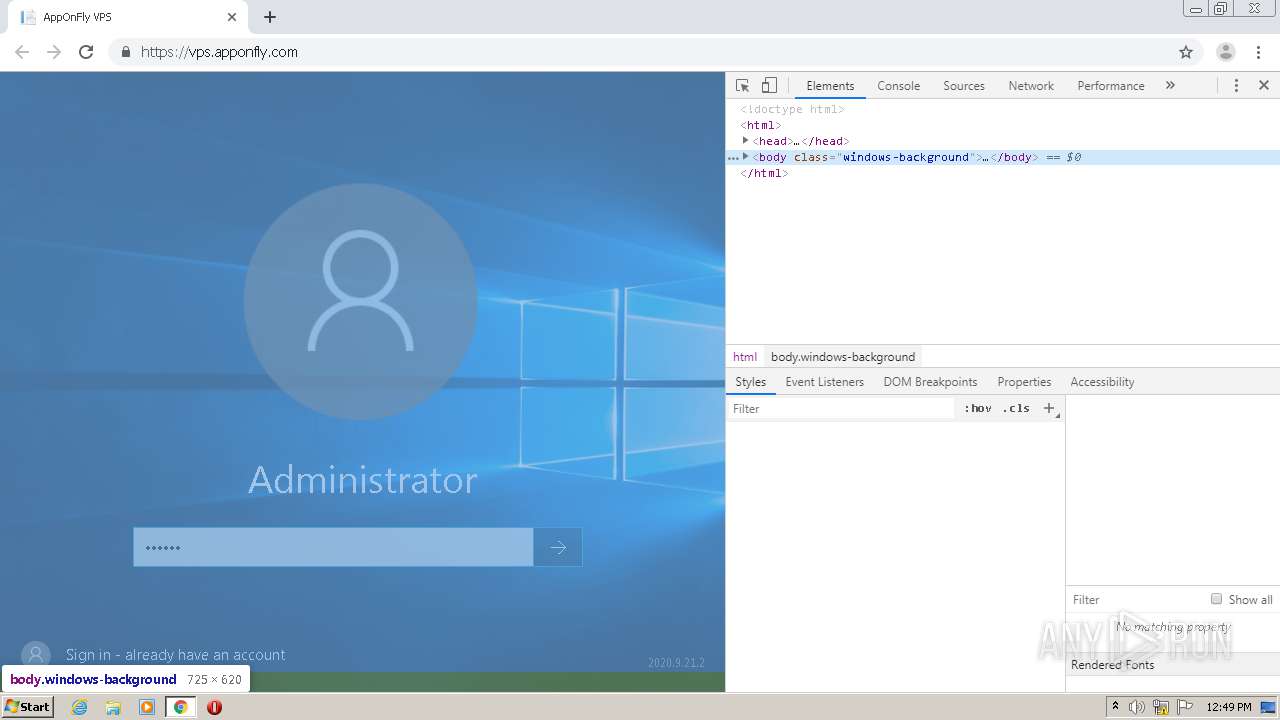
Task: Bookmark this page star icon
Action: (x=1186, y=52)
